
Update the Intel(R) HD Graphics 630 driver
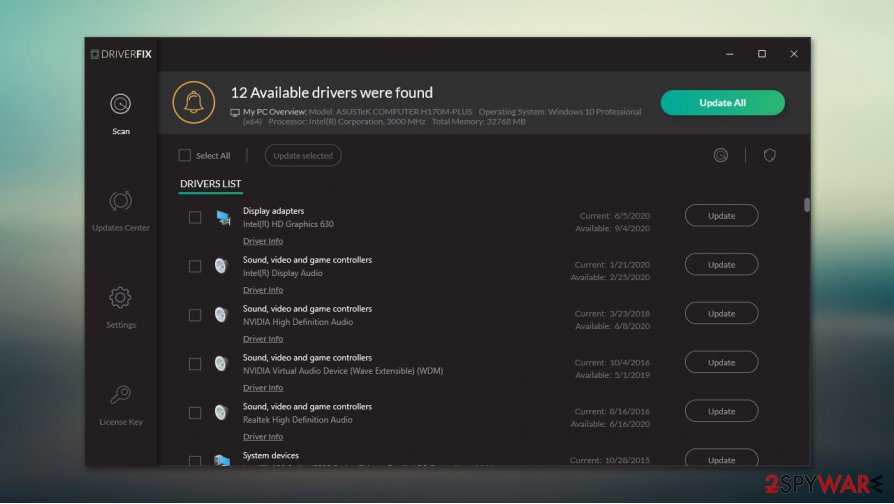tap(721, 216)
